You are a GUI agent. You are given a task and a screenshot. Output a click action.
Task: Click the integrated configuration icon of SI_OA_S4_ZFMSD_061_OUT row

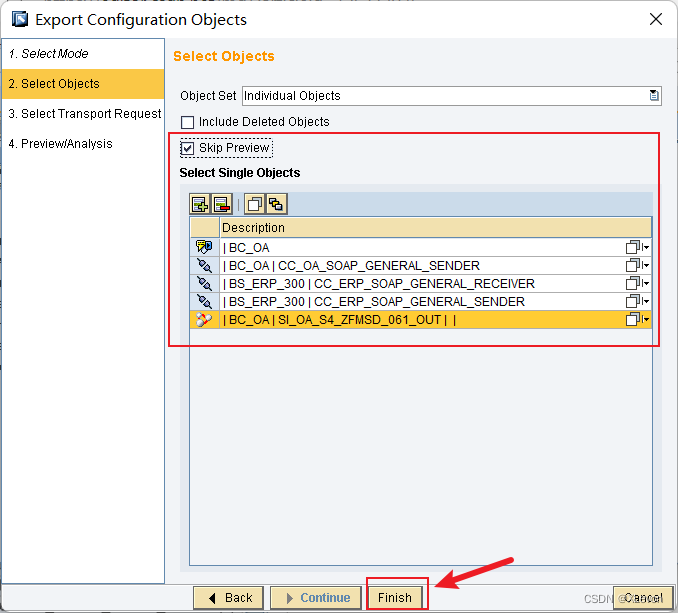point(204,319)
